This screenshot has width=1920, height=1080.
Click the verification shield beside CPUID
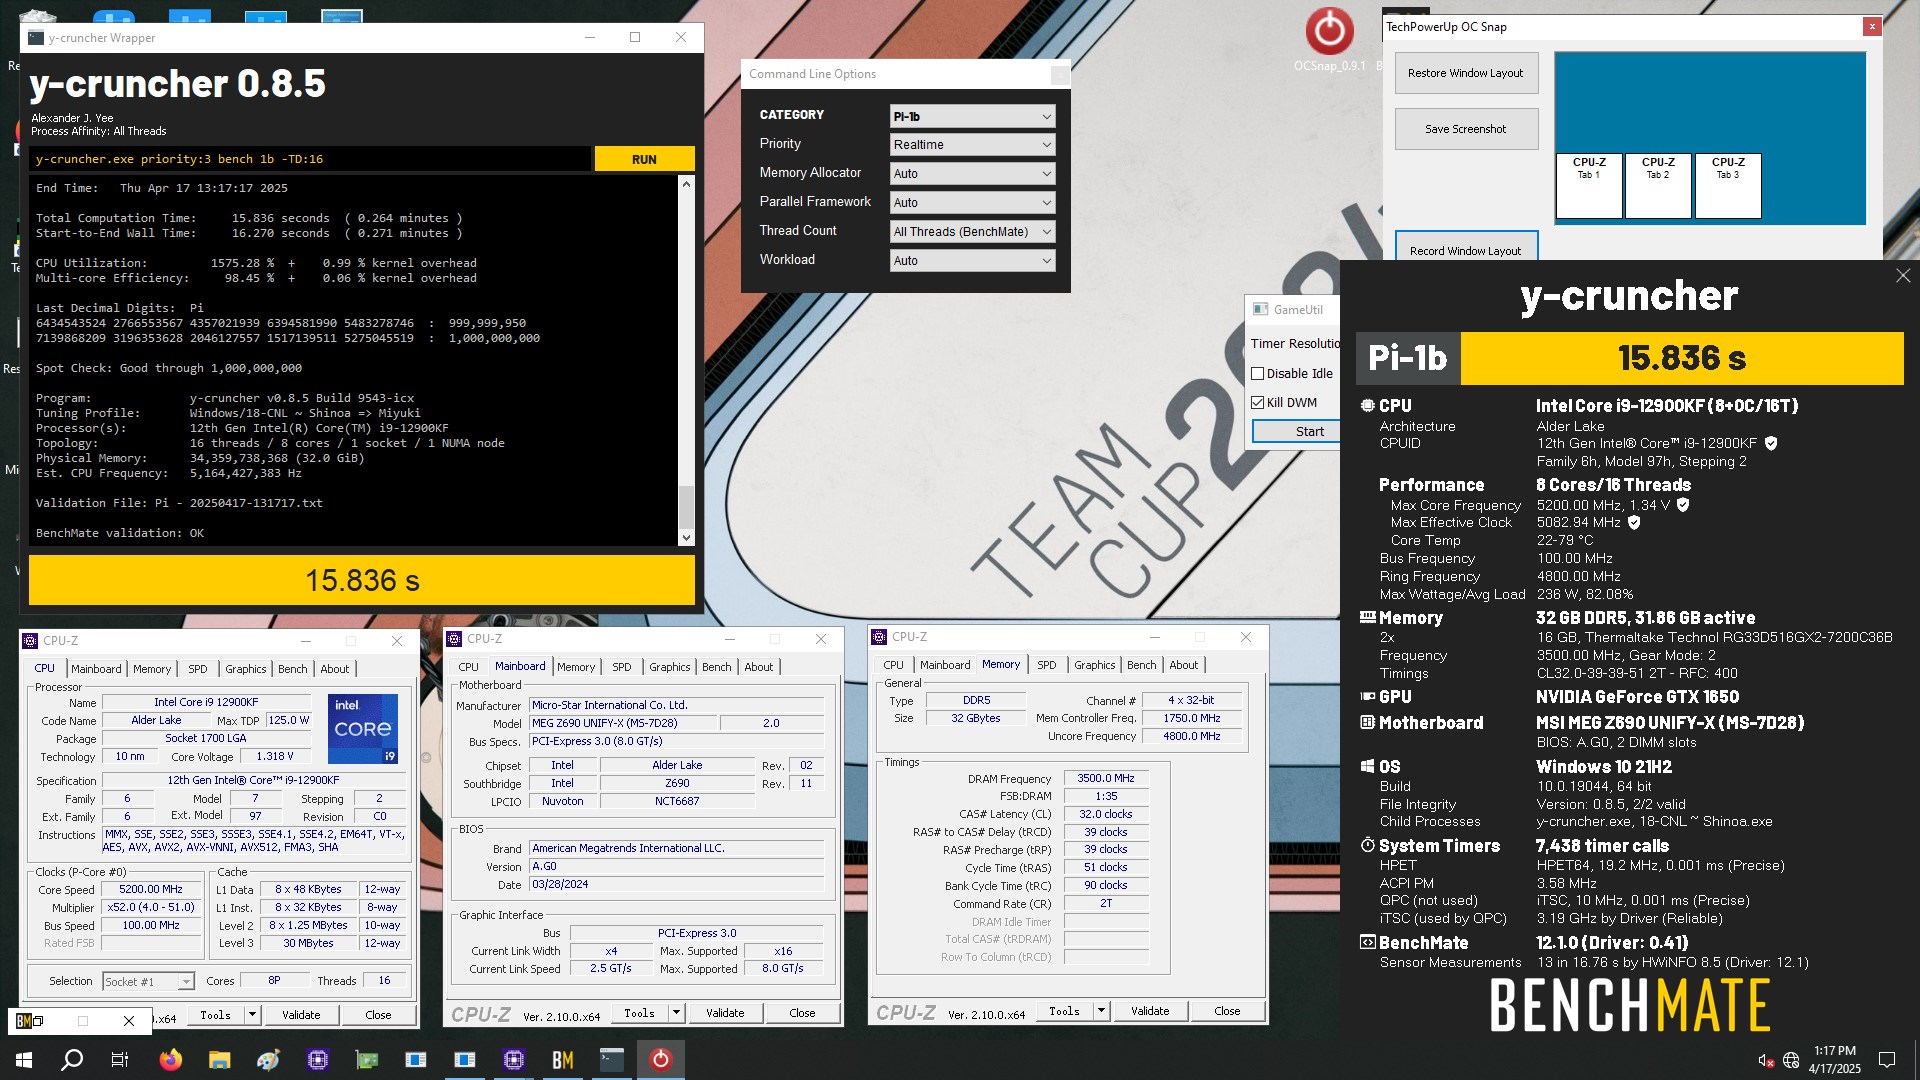click(x=1771, y=444)
